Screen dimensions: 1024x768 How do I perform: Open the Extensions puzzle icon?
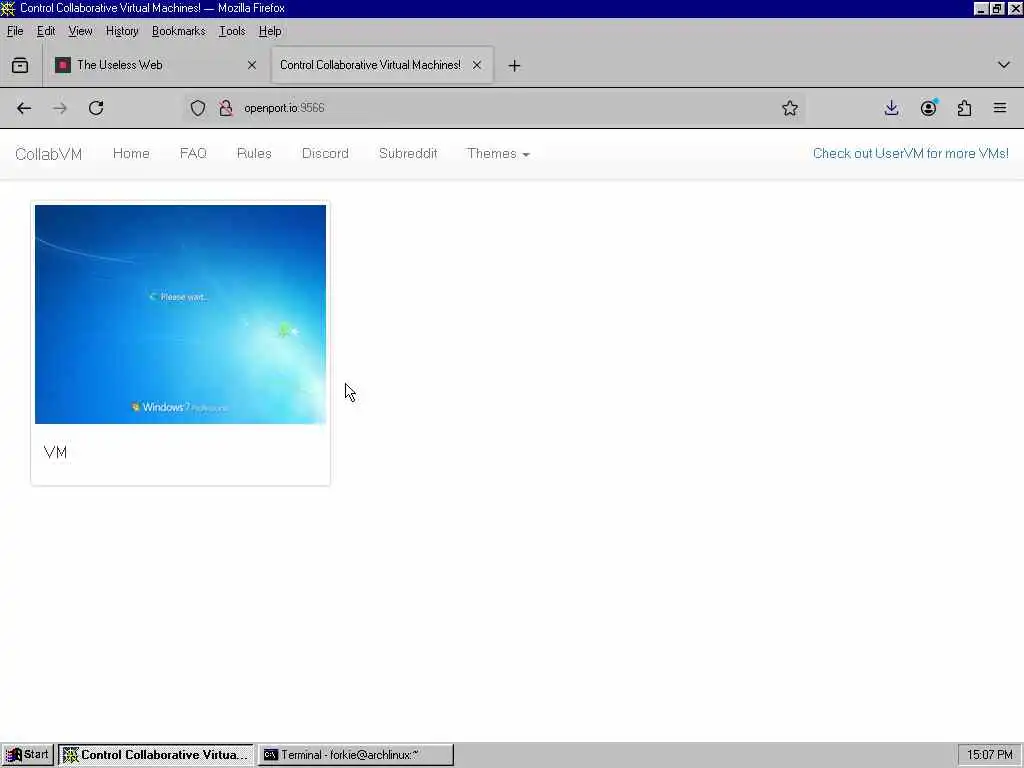pyautogui.click(x=965, y=108)
